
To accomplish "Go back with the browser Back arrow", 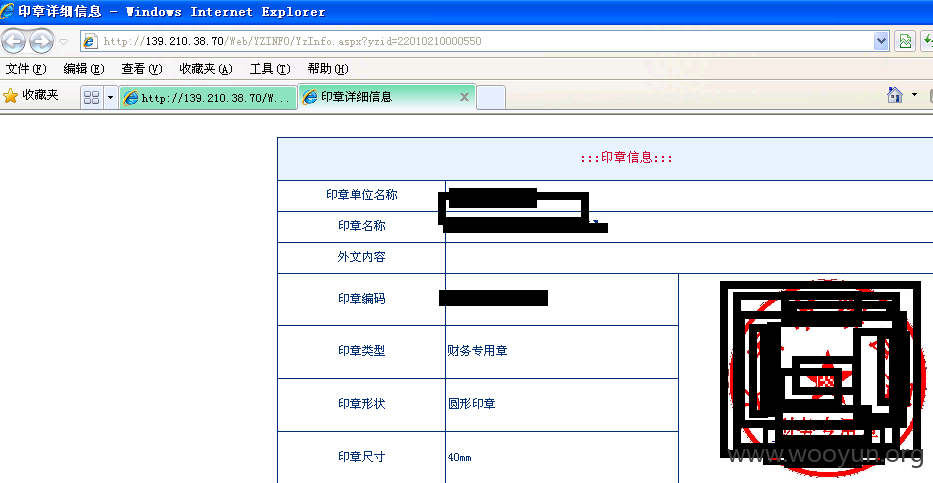I will (13, 41).
